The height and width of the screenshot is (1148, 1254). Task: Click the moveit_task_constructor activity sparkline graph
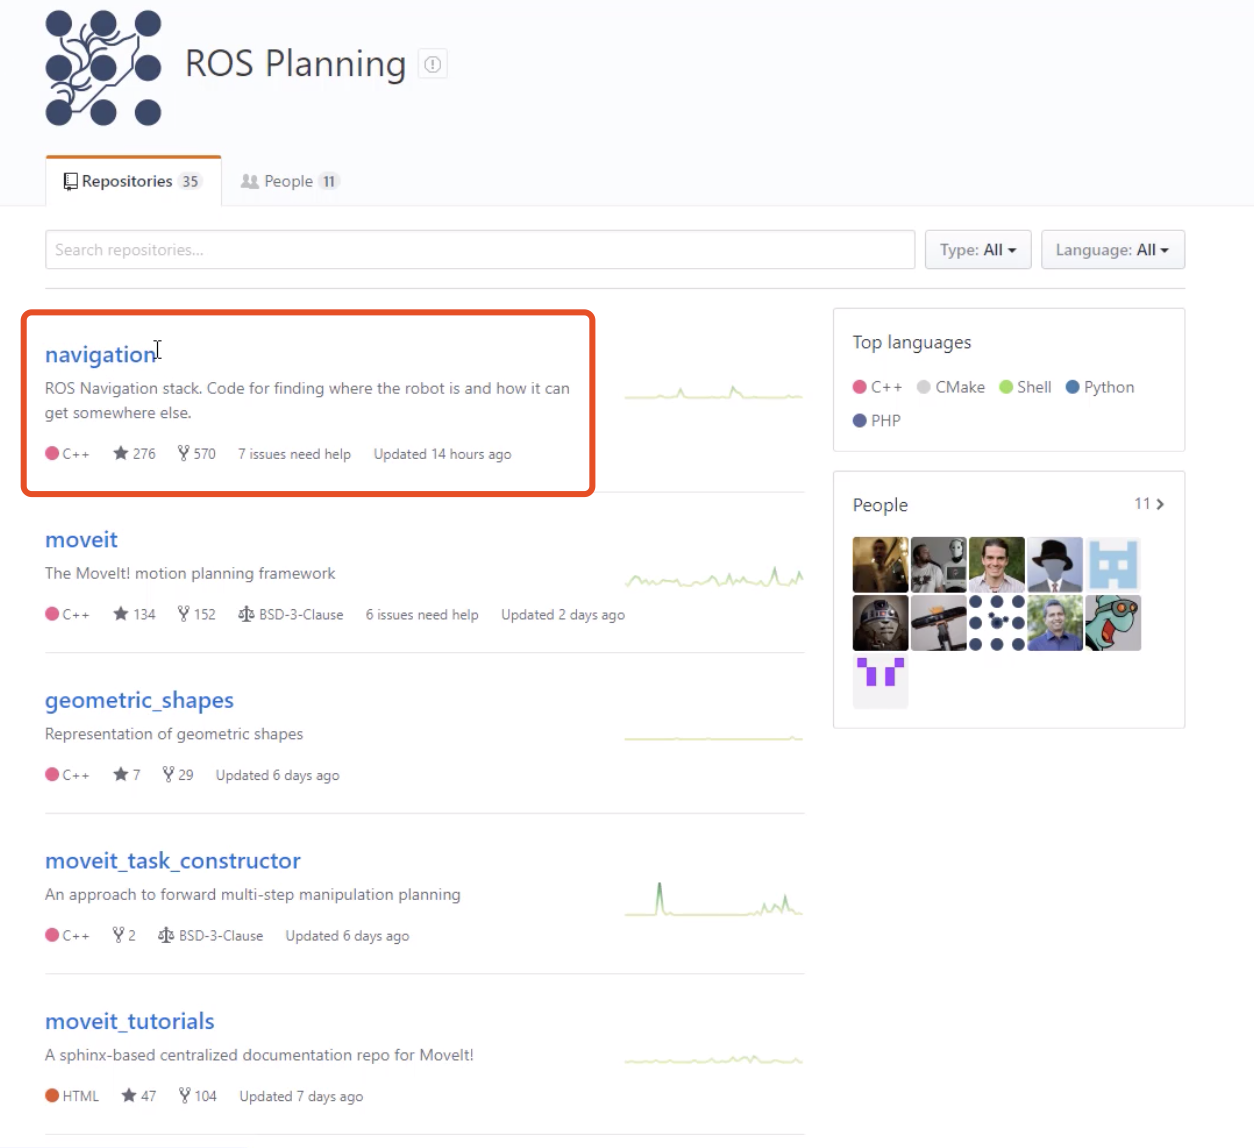tap(713, 899)
